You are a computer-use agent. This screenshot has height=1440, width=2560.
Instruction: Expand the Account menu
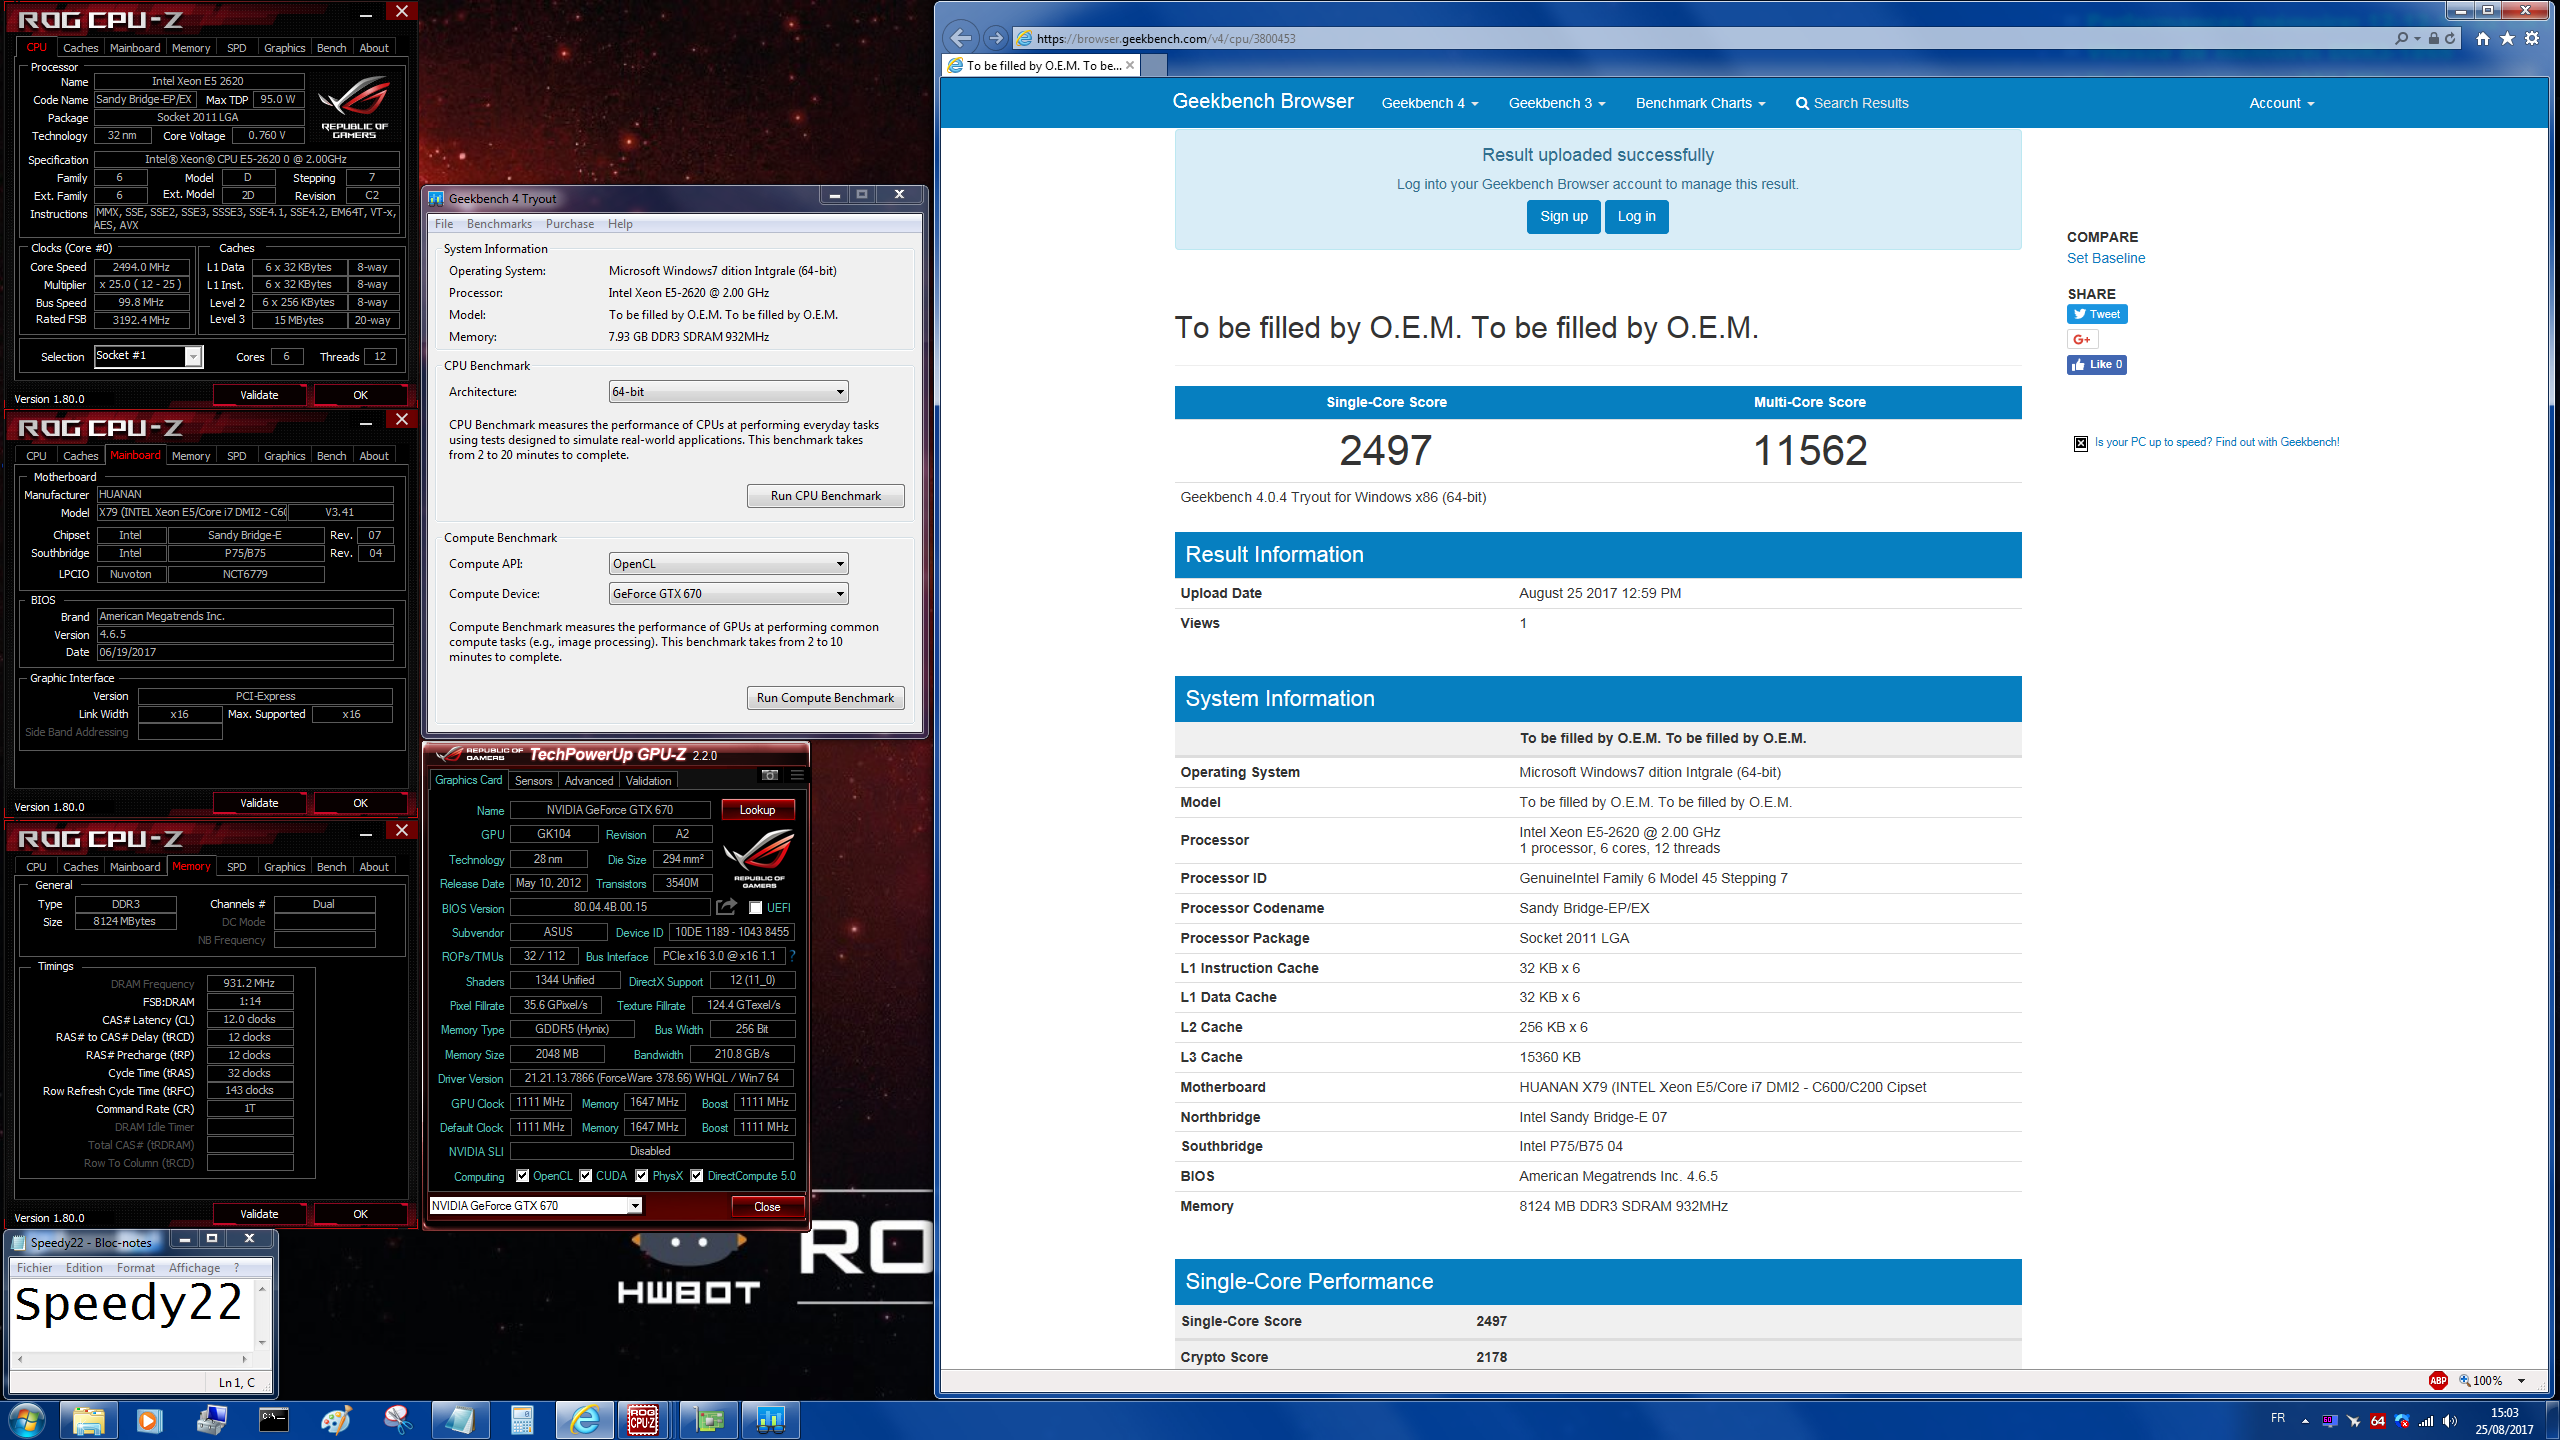(x=2282, y=103)
